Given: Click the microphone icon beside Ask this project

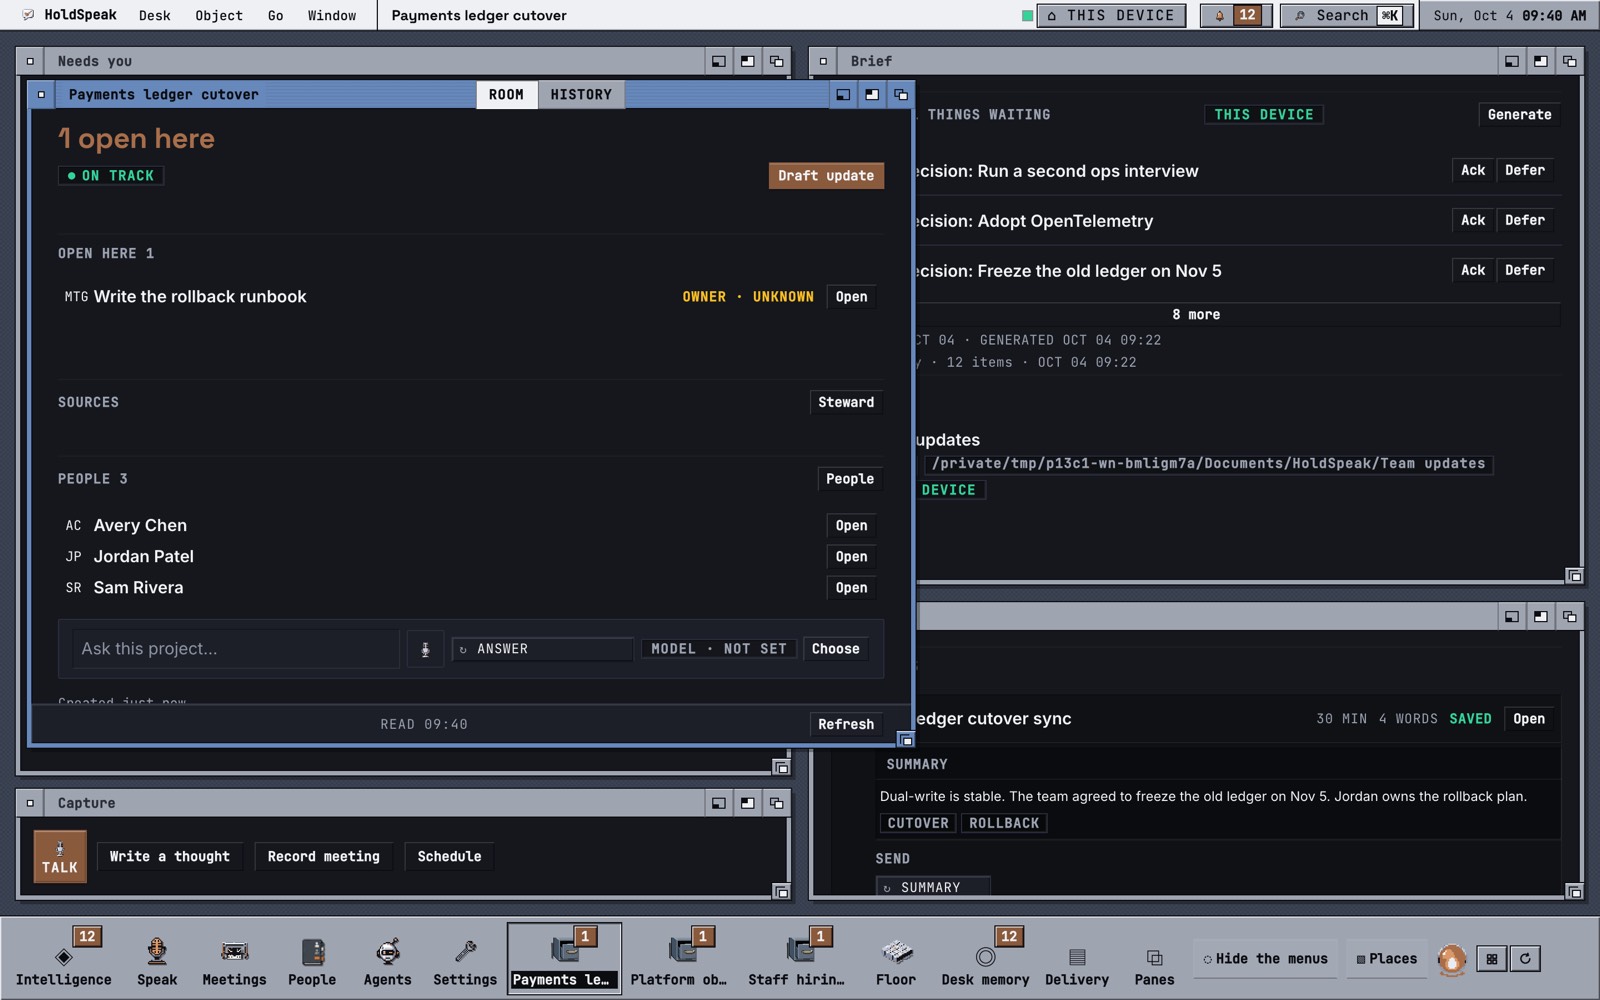Looking at the screenshot, I should [x=425, y=649].
